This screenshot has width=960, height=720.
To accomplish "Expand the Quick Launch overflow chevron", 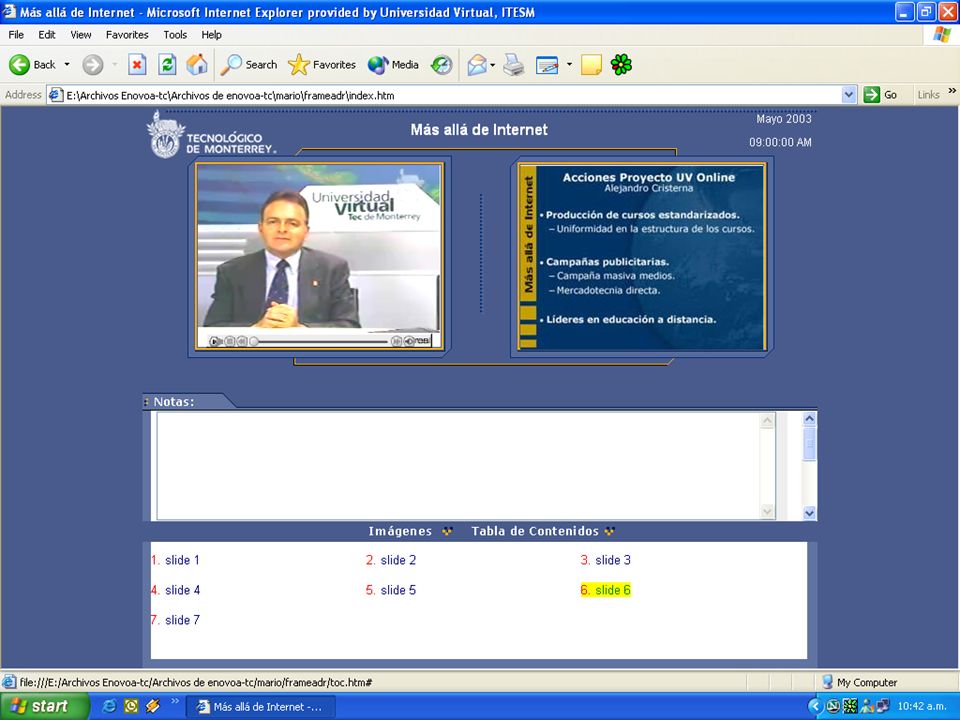I will tap(174, 701).
